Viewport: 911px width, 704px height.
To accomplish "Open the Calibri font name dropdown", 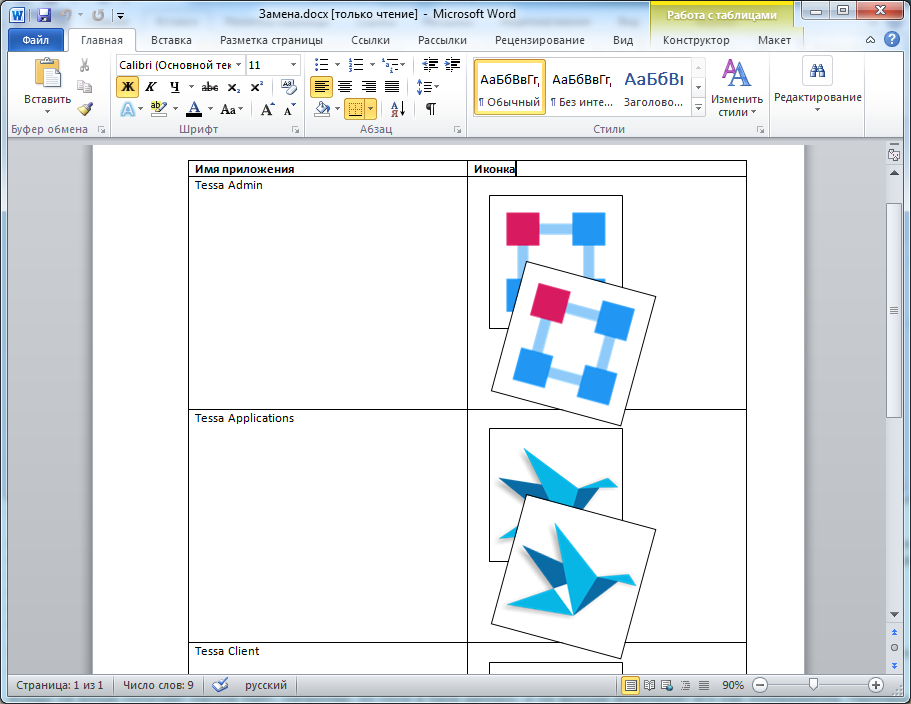I will (237, 65).
